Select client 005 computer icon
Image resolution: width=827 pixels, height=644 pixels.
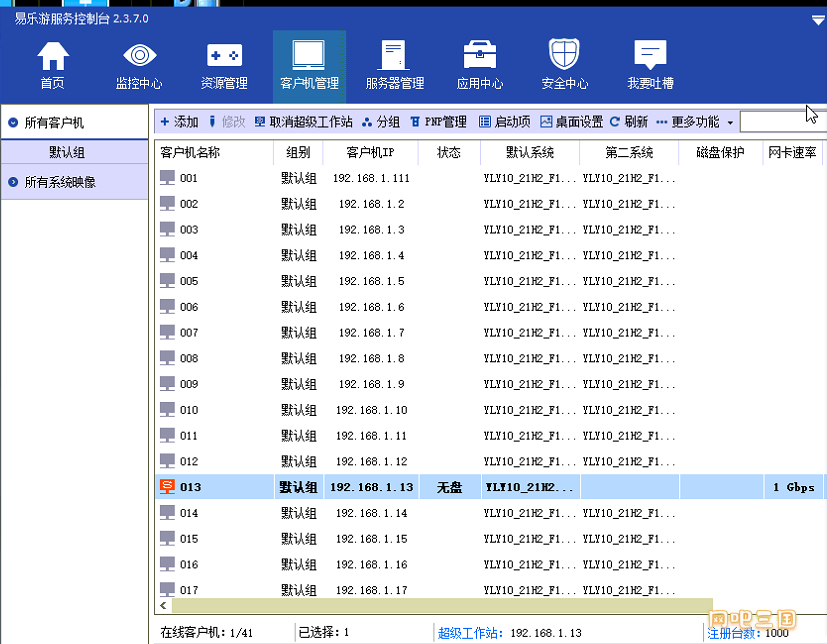point(167,281)
